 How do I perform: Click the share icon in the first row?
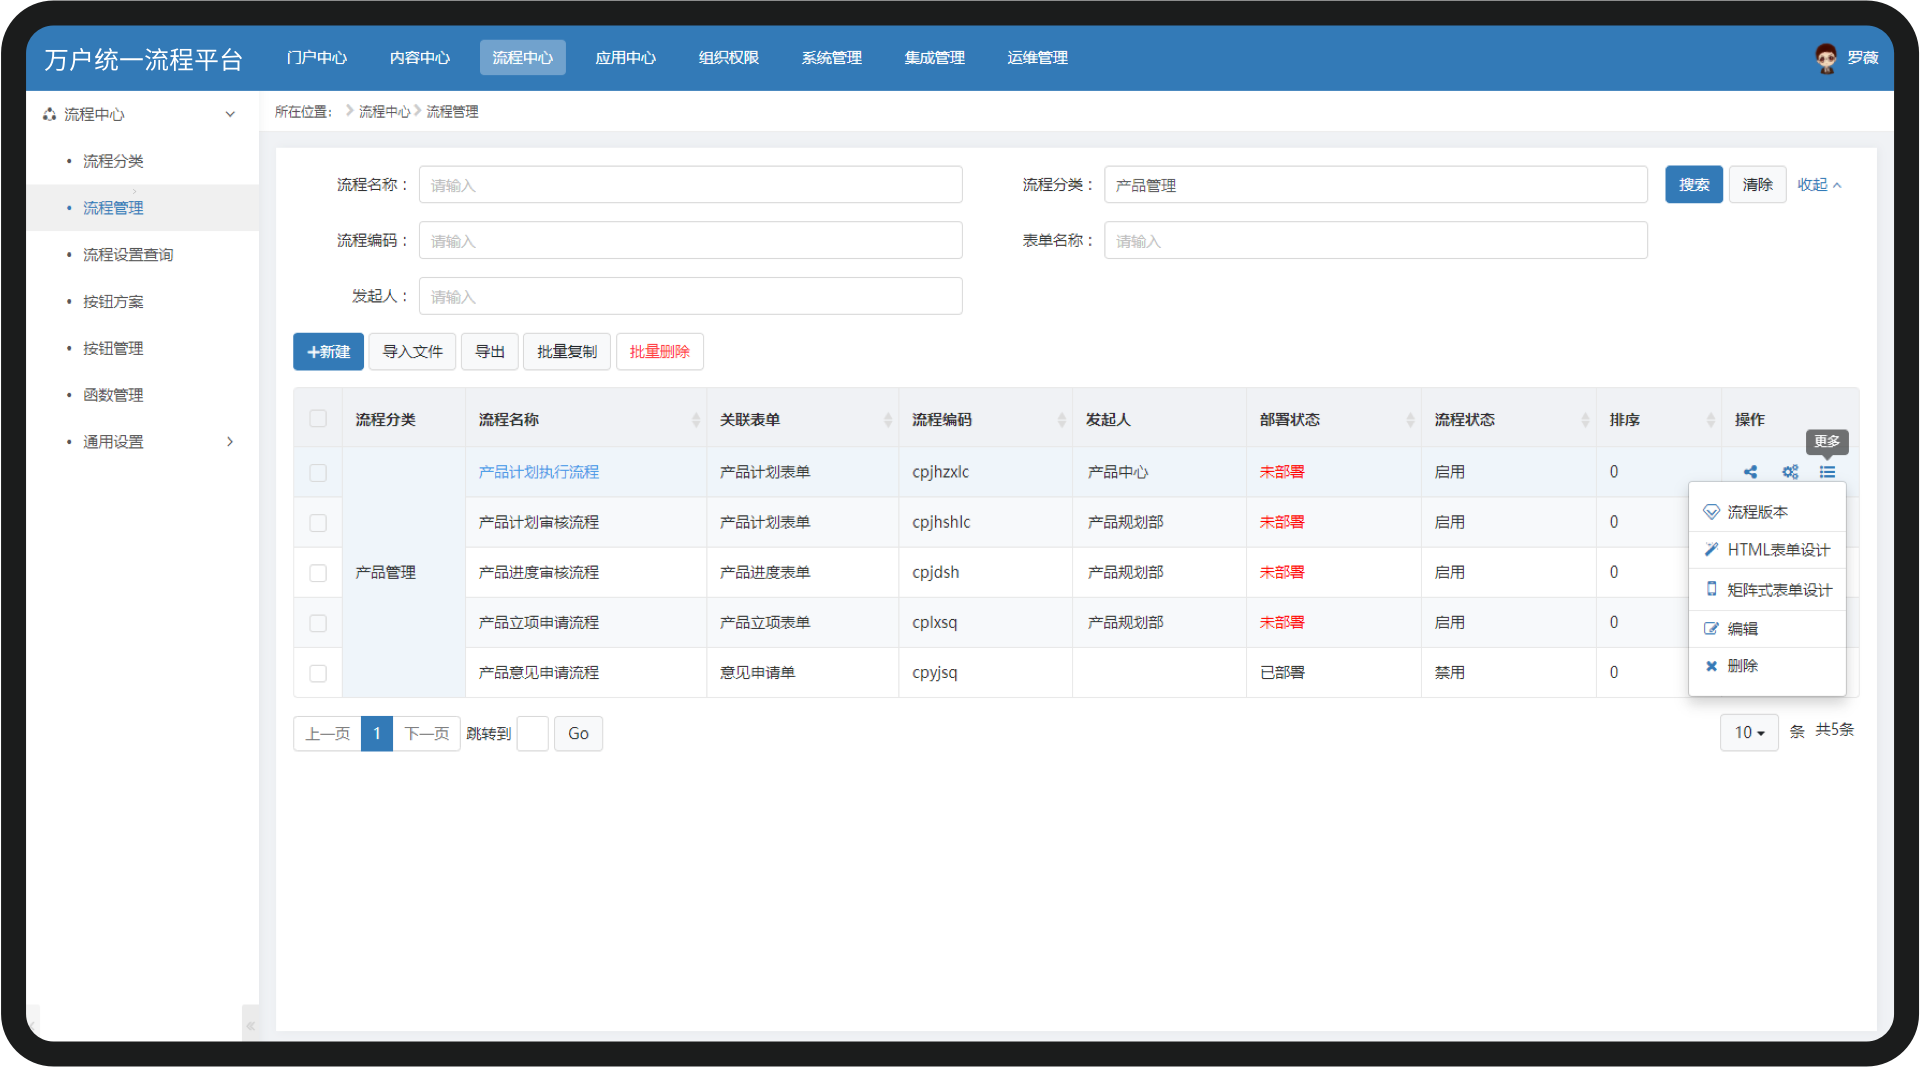(1750, 472)
